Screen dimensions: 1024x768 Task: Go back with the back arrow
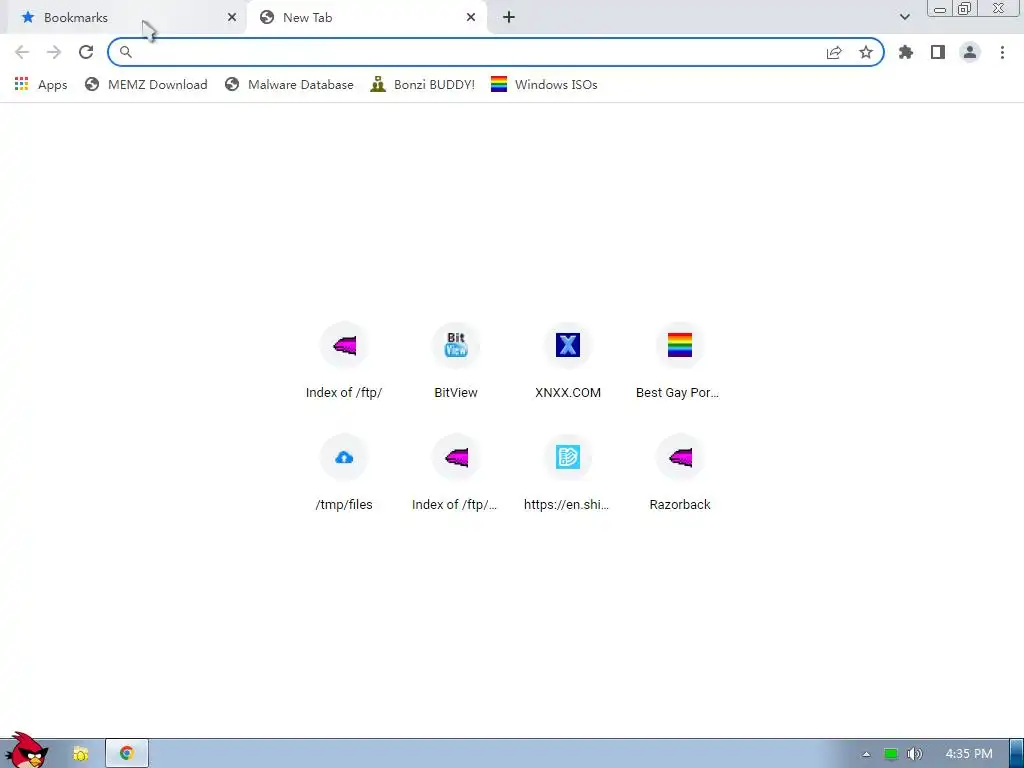[x=22, y=52]
